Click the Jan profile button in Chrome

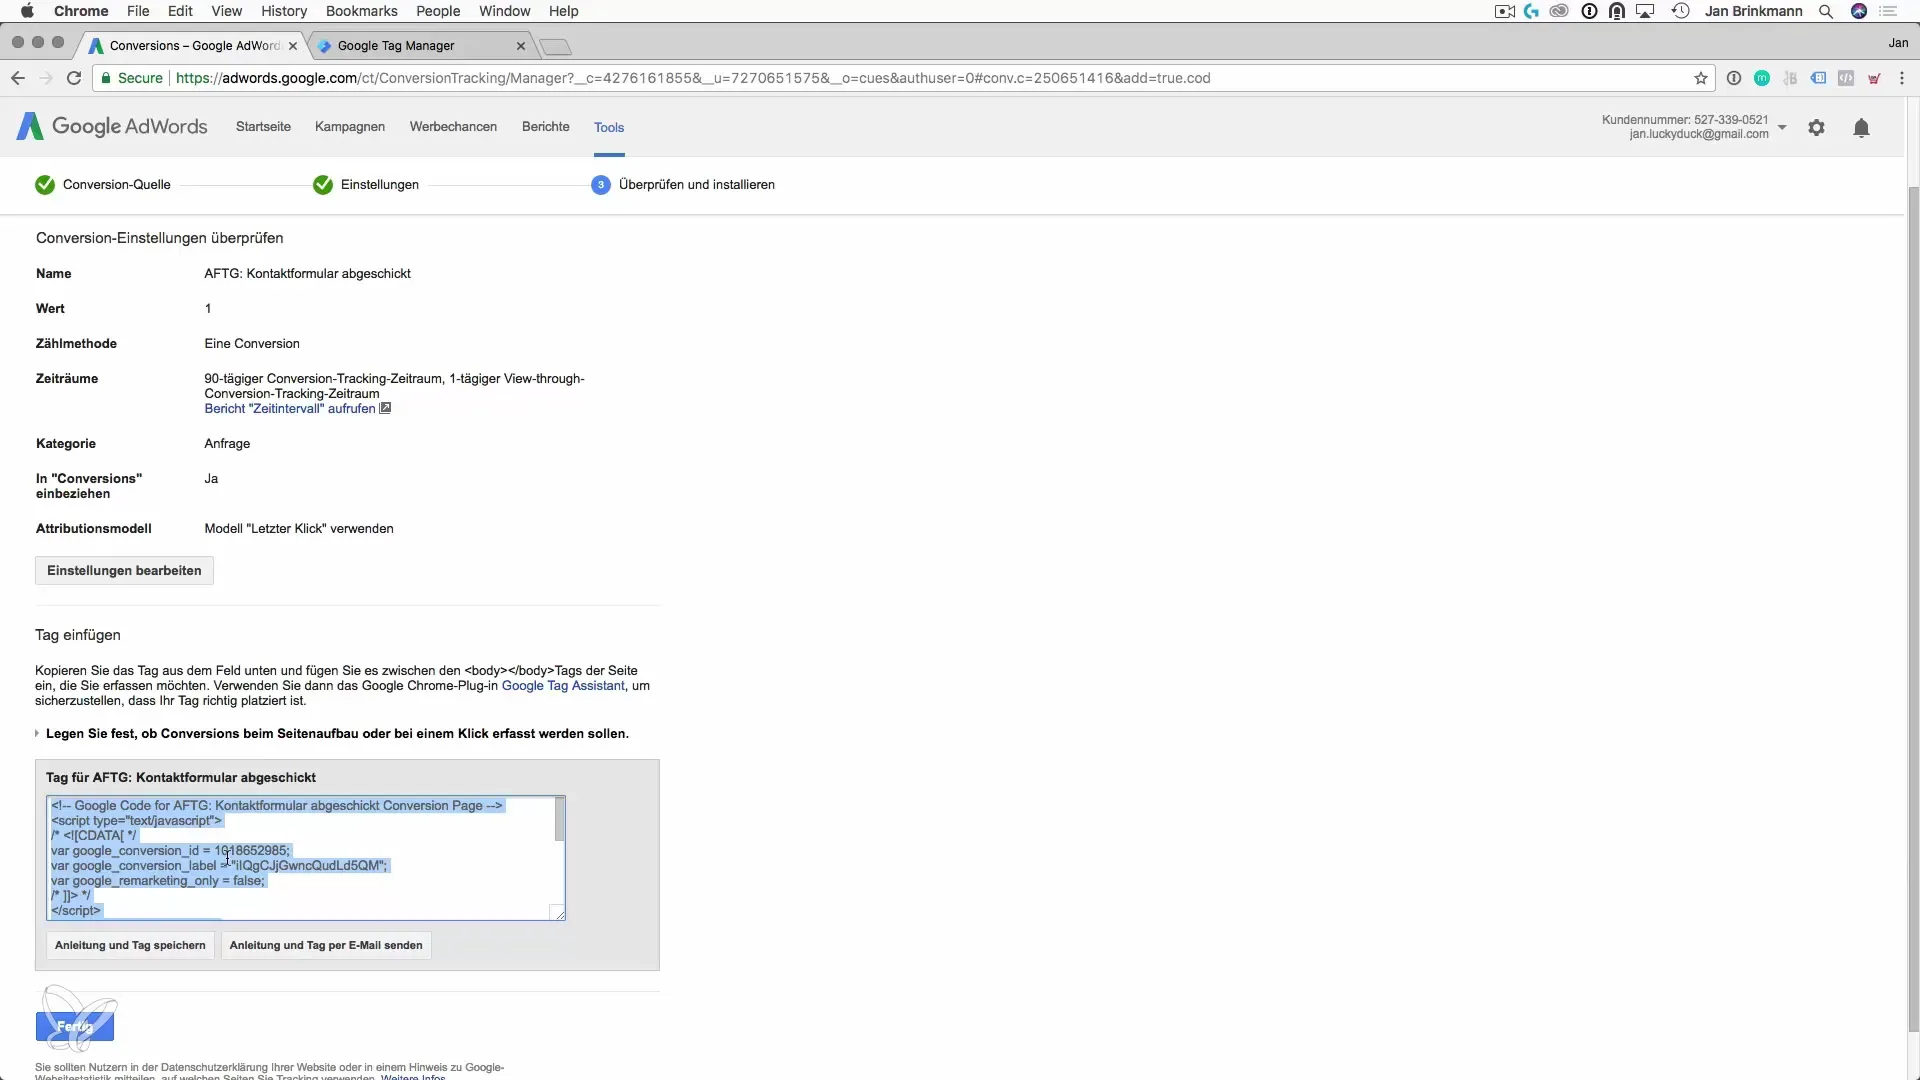1898,43
